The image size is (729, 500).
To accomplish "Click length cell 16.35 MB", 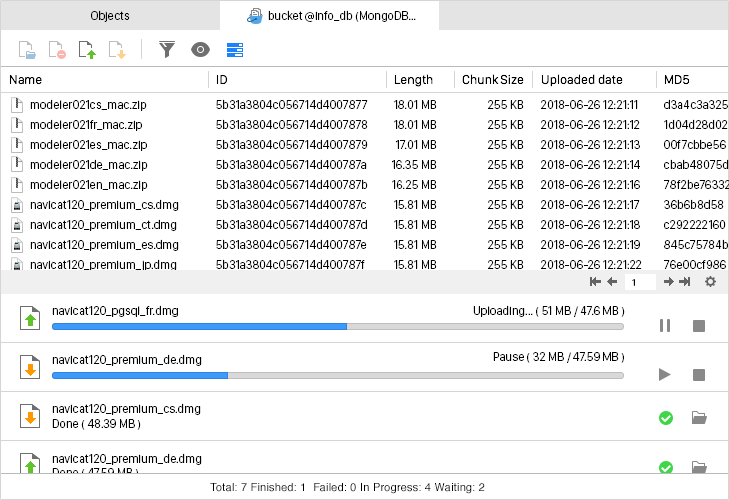I will click(414, 165).
